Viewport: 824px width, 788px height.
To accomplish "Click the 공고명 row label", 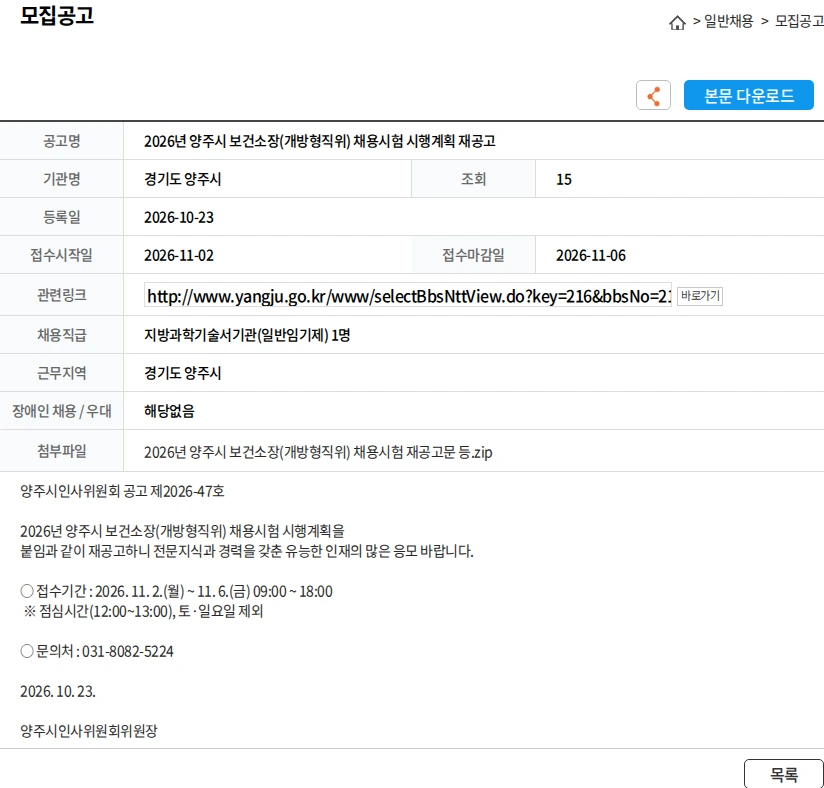I will (x=61, y=141).
